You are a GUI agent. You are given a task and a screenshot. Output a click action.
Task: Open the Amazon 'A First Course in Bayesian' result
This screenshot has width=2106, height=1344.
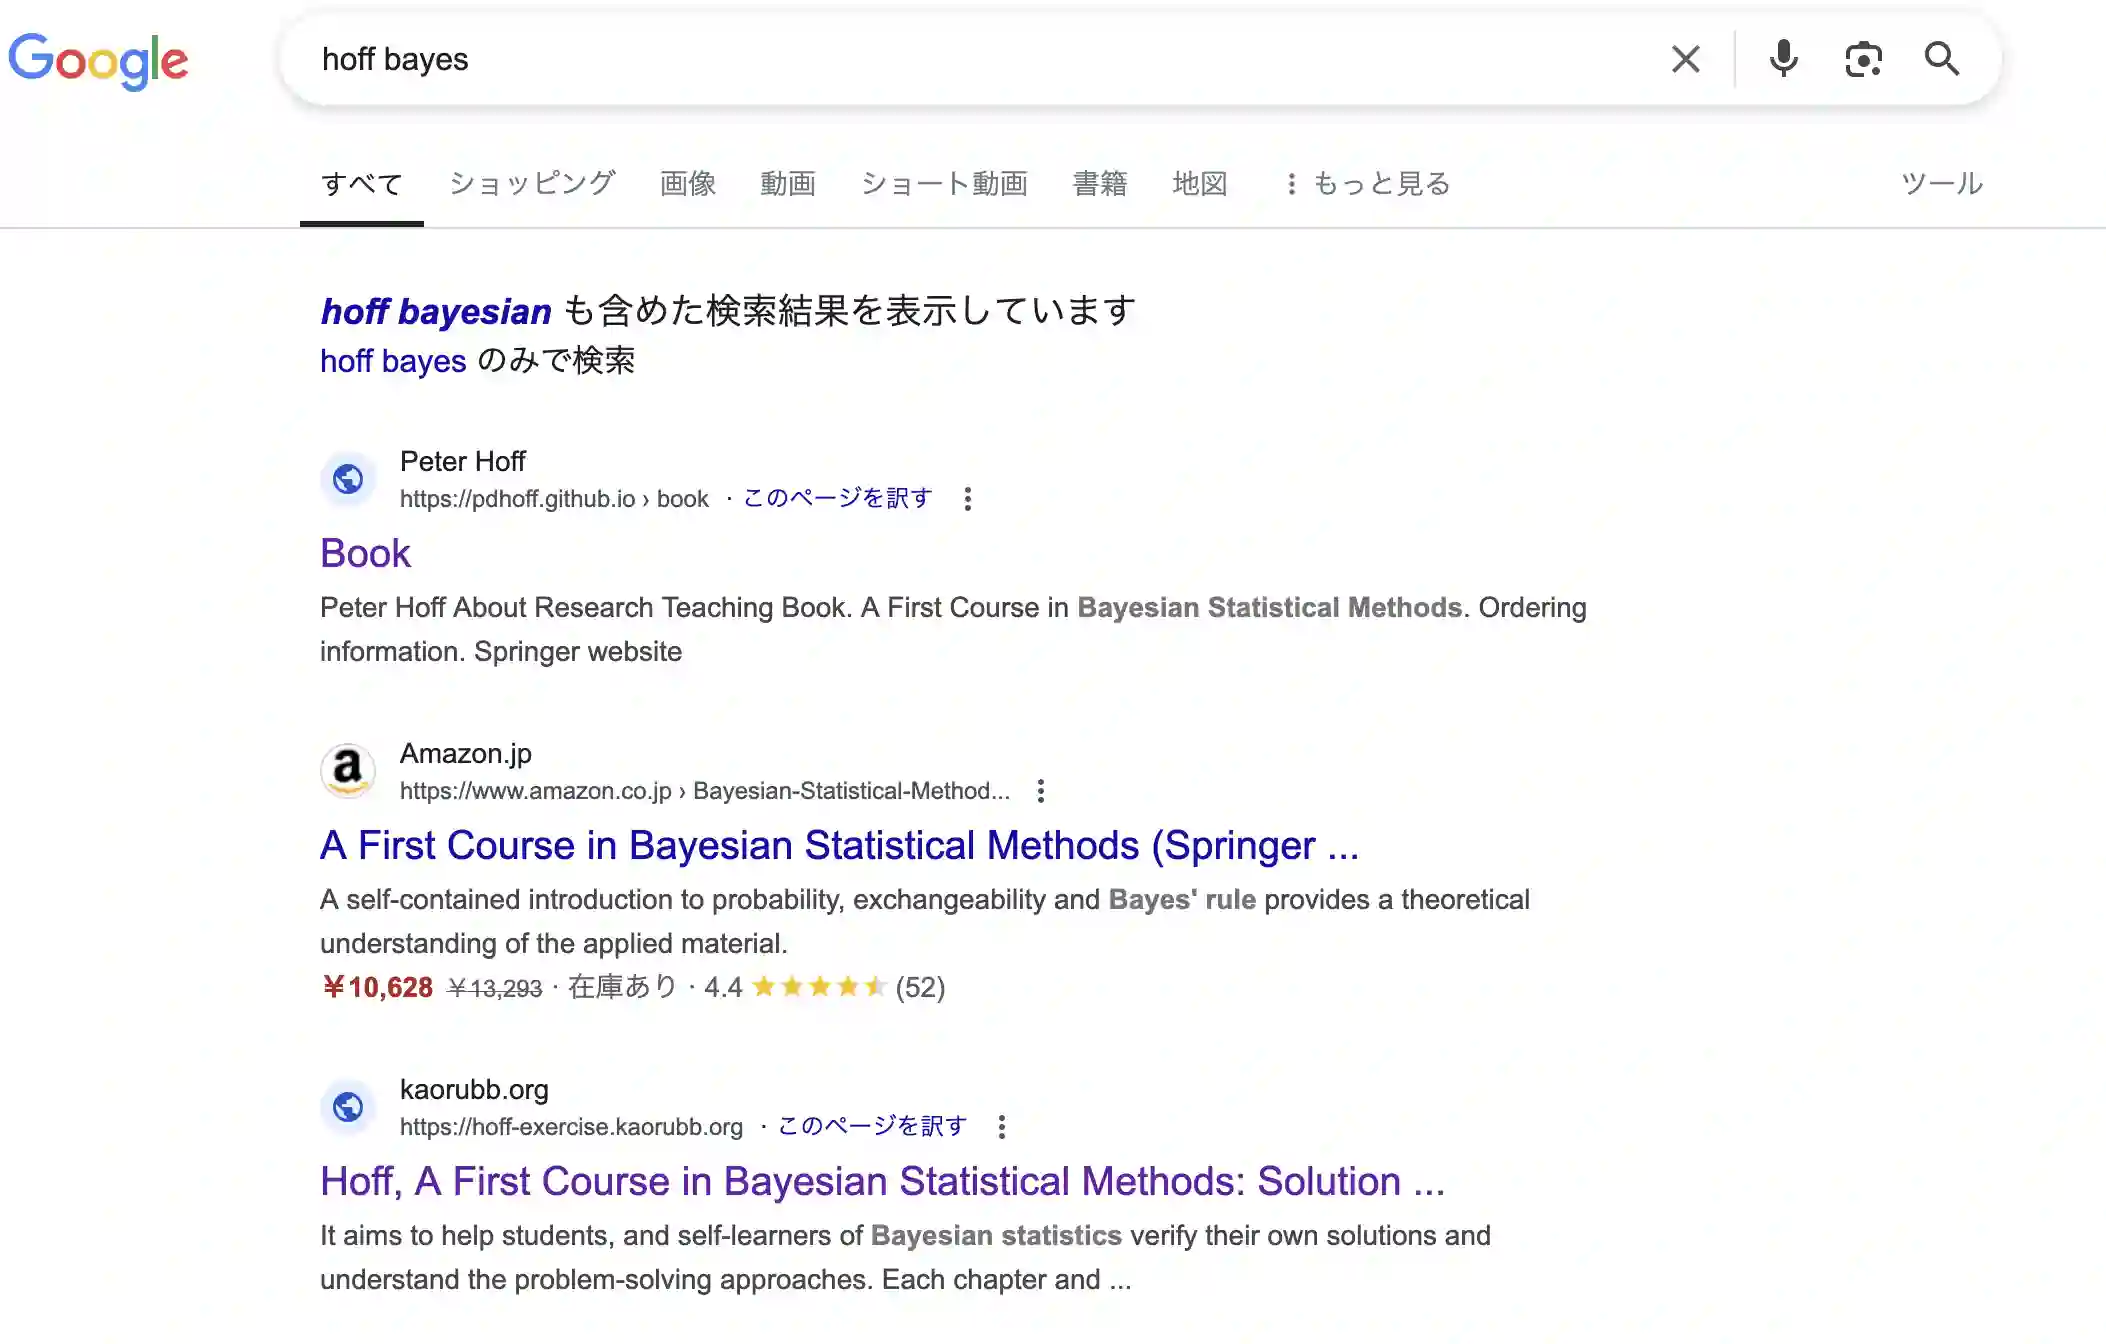pyautogui.click(x=839, y=845)
